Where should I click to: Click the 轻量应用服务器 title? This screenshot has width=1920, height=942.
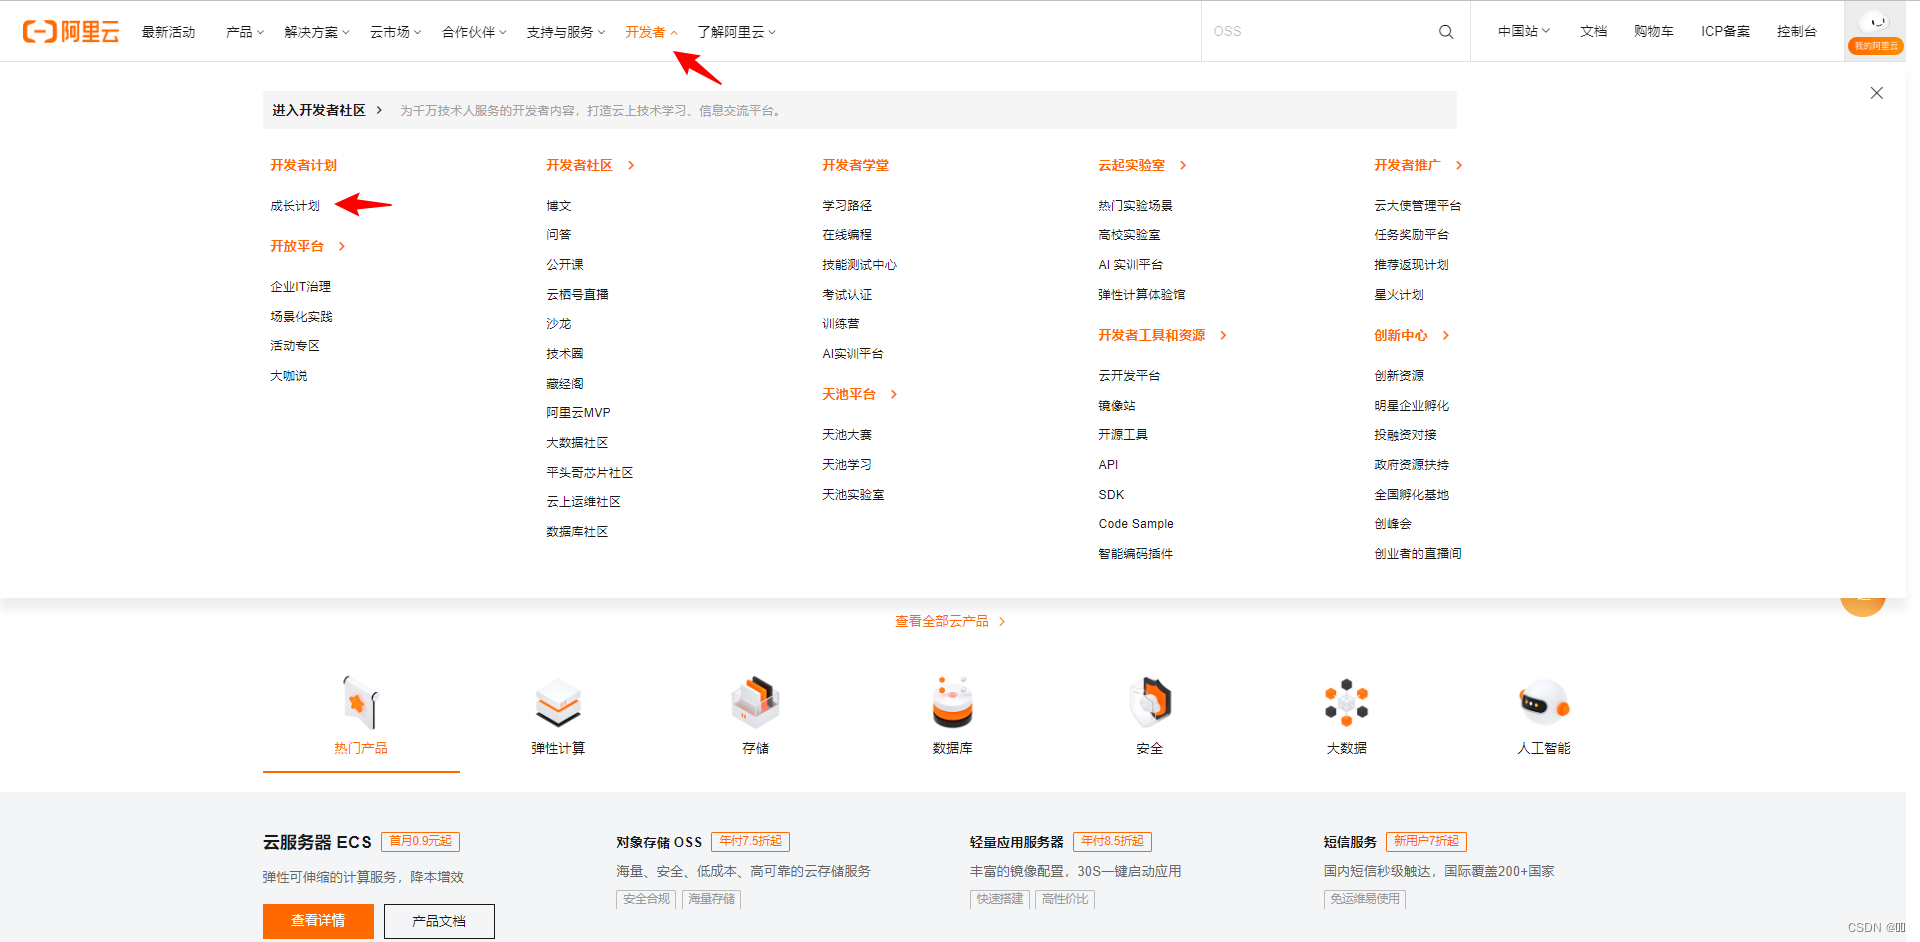[x=1017, y=843]
